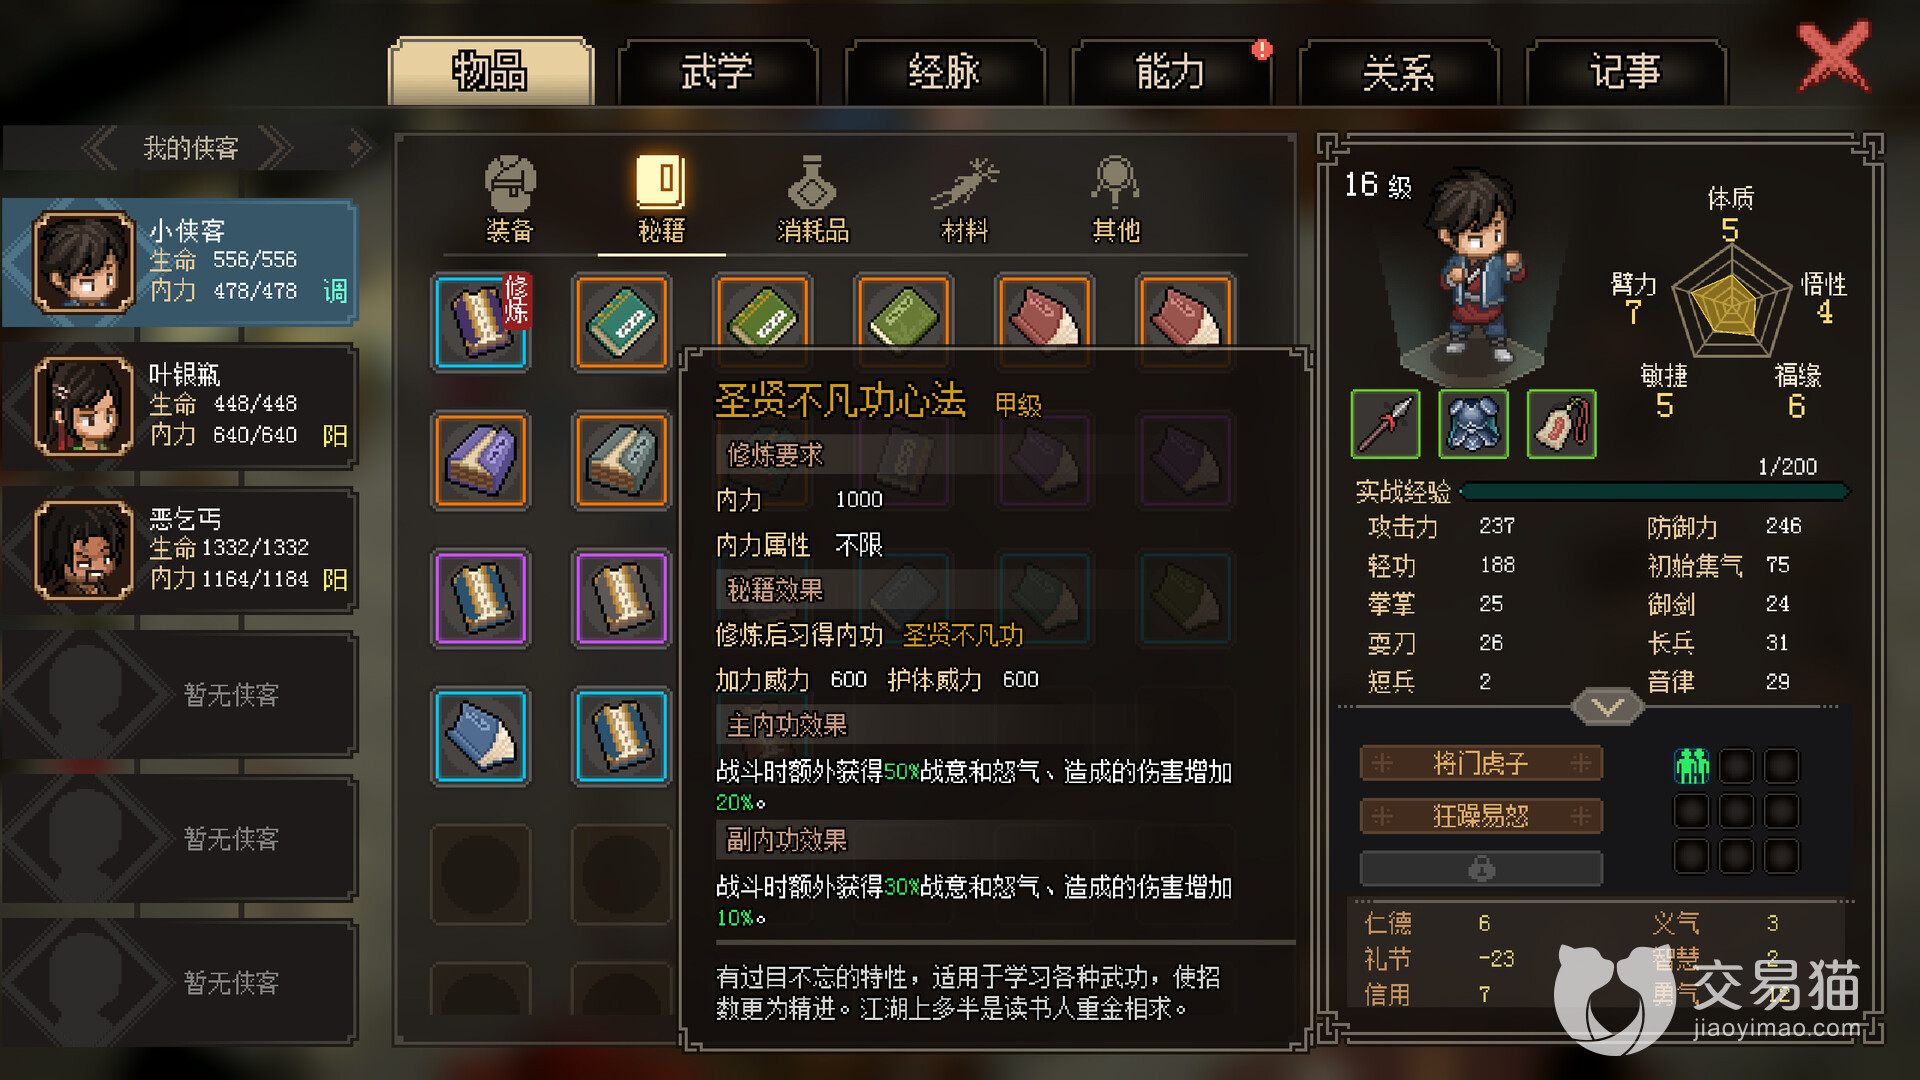
Task: Select the 其他 category icon
Action: [1115, 200]
